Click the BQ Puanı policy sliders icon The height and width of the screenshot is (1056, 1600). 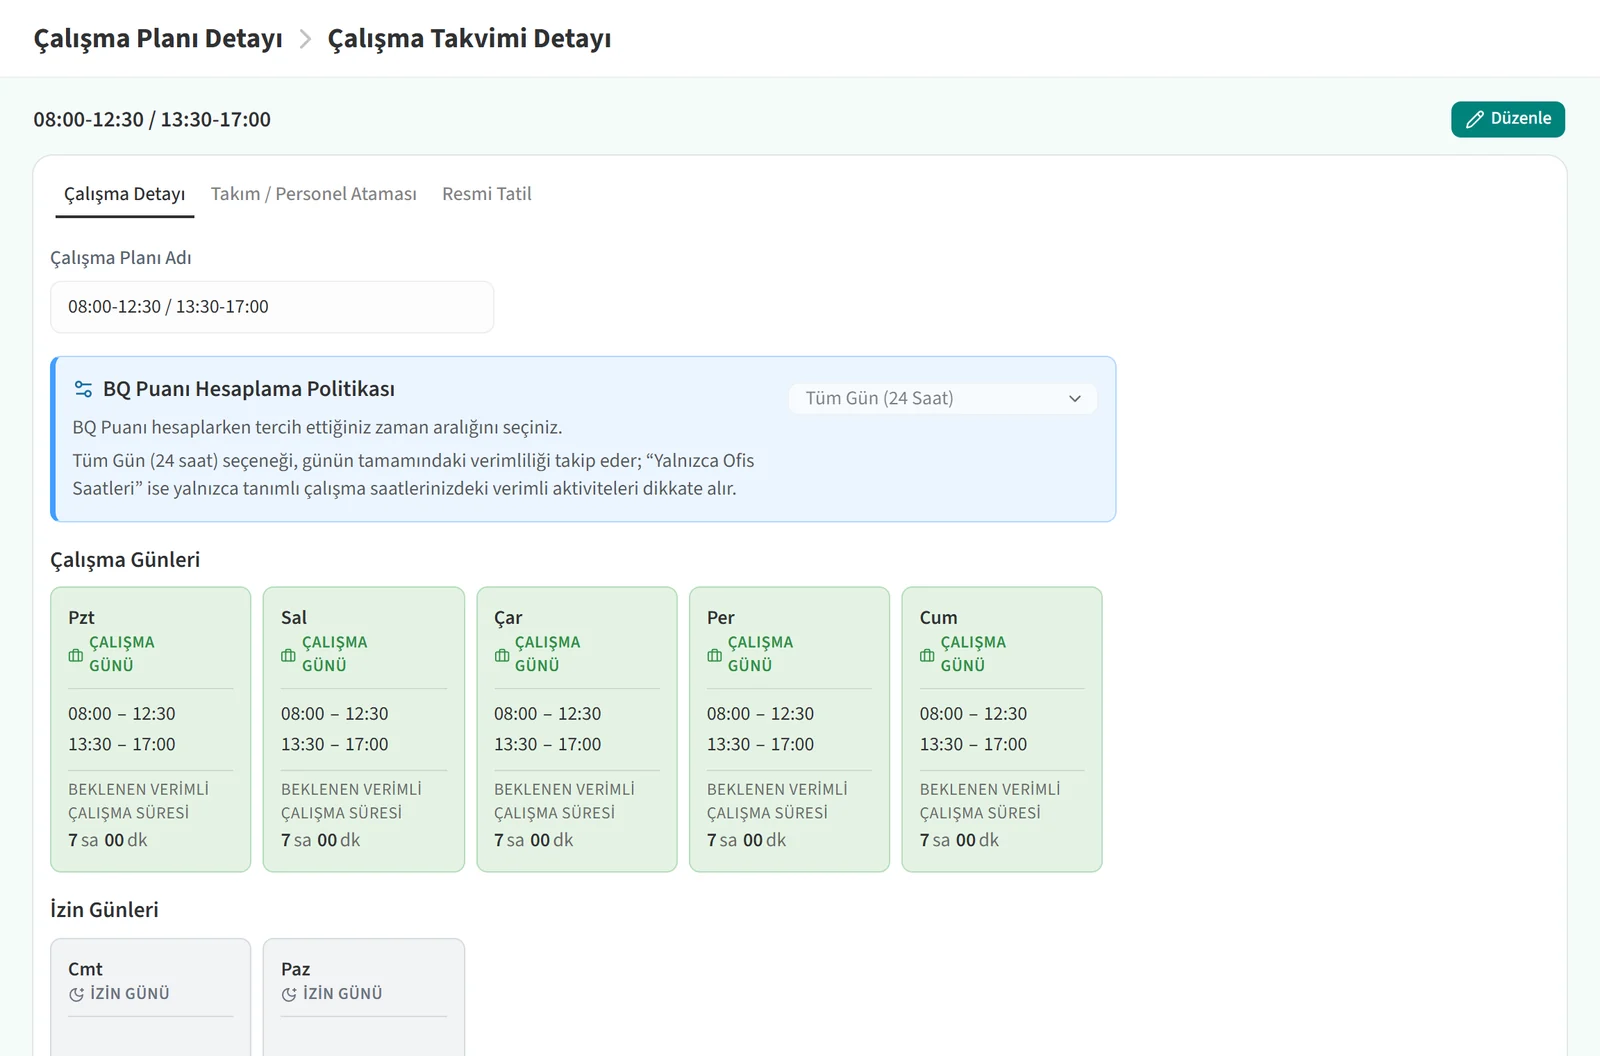pos(83,389)
